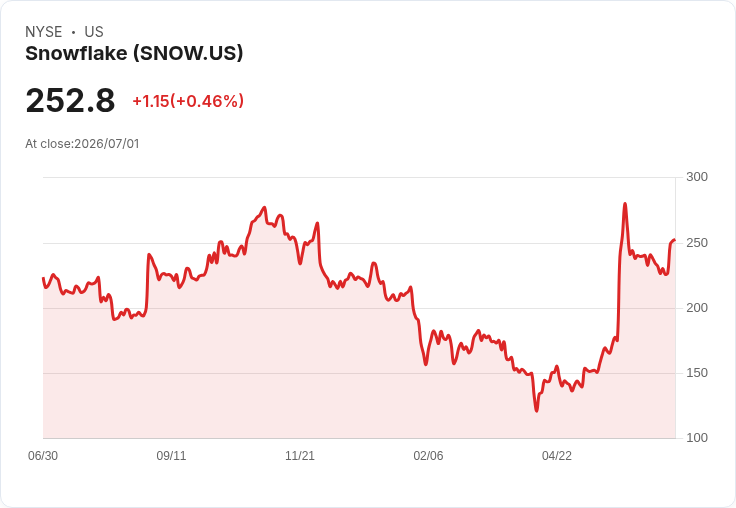Click the 300 y-axis label
The image size is (736, 508).
click(697, 177)
